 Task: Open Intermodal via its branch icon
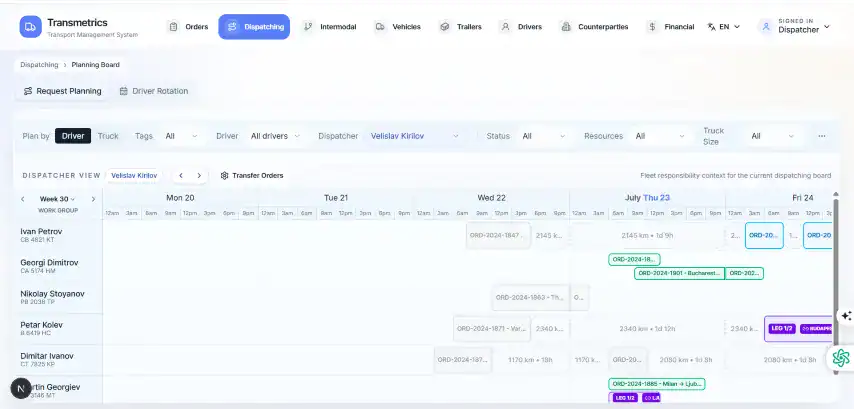308,27
